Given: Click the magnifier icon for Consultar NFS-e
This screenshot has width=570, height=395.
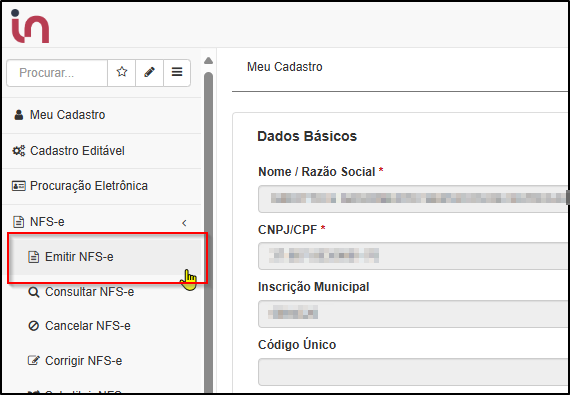Looking at the screenshot, I should [x=33, y=292].
